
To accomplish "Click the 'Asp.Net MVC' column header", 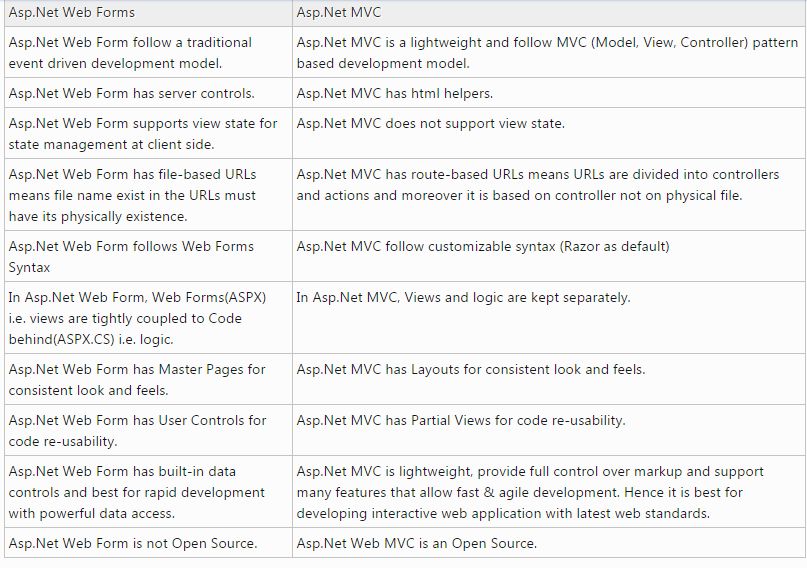I will pos(549,13).
